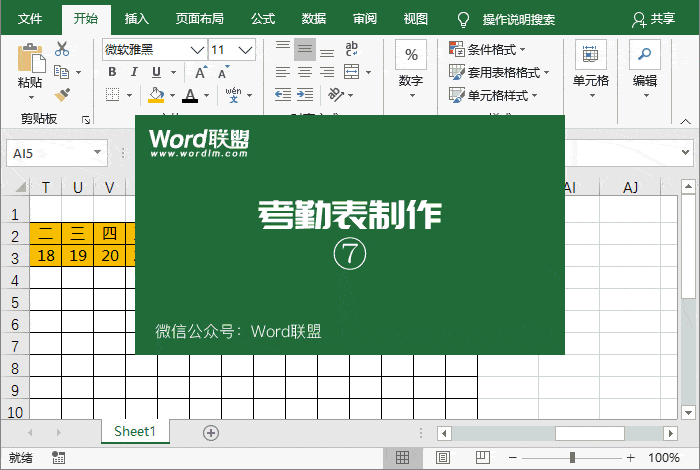
Task: Toggle Italic formatting
Action: pyautogui.click(x=134, y=72)
